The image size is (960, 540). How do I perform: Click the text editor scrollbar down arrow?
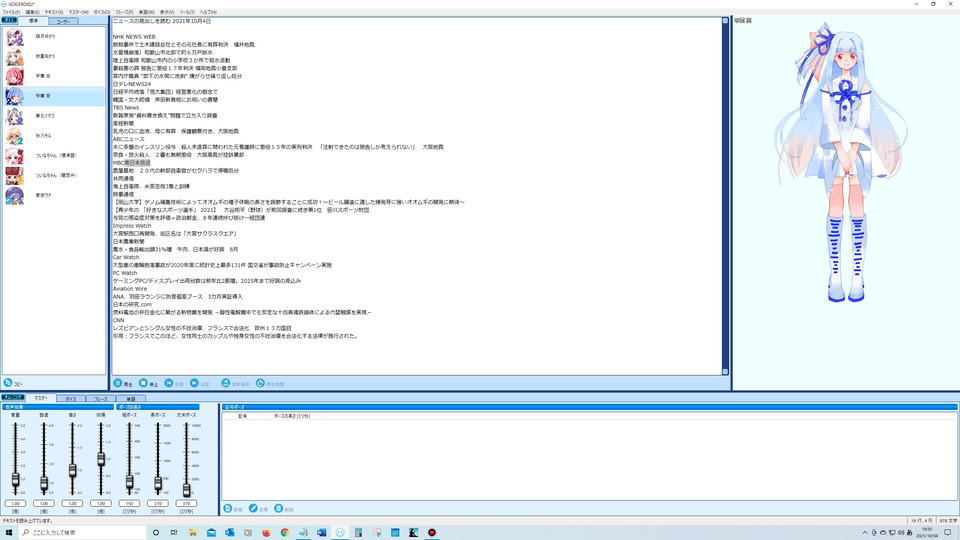726,372
